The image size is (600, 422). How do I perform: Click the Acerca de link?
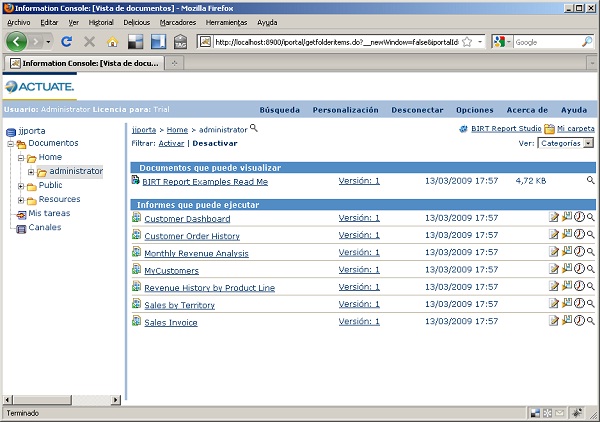pos(527,110)
